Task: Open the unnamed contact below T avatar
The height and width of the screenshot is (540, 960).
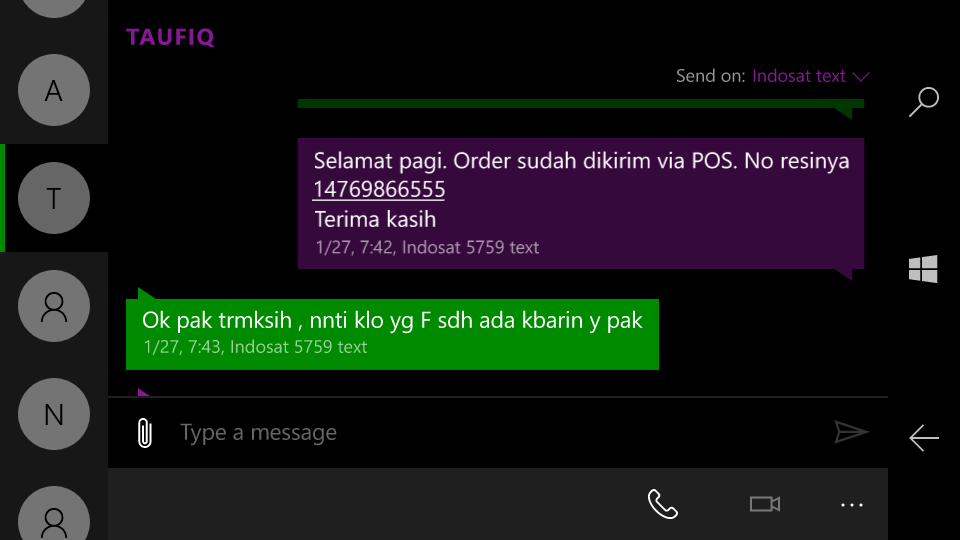Action: [54, 306]
